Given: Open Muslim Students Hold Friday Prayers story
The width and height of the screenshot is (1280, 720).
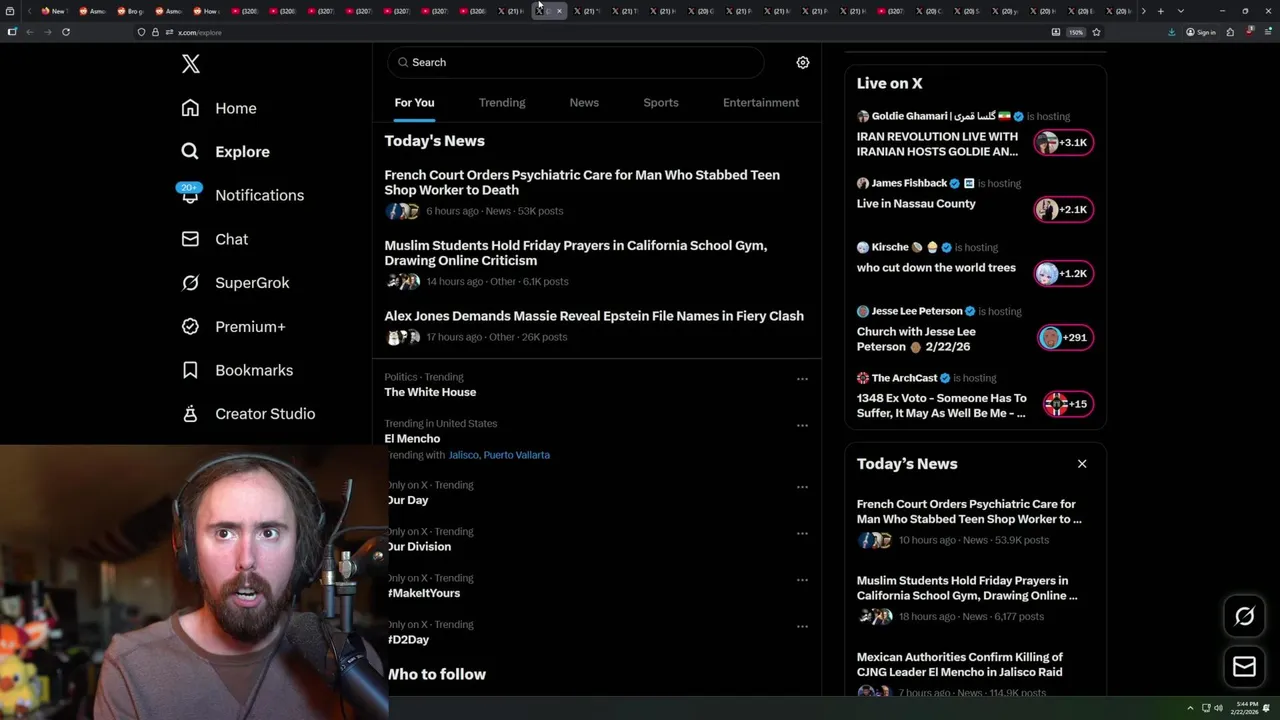Looking at the screenshot, I should coord(576,253).
